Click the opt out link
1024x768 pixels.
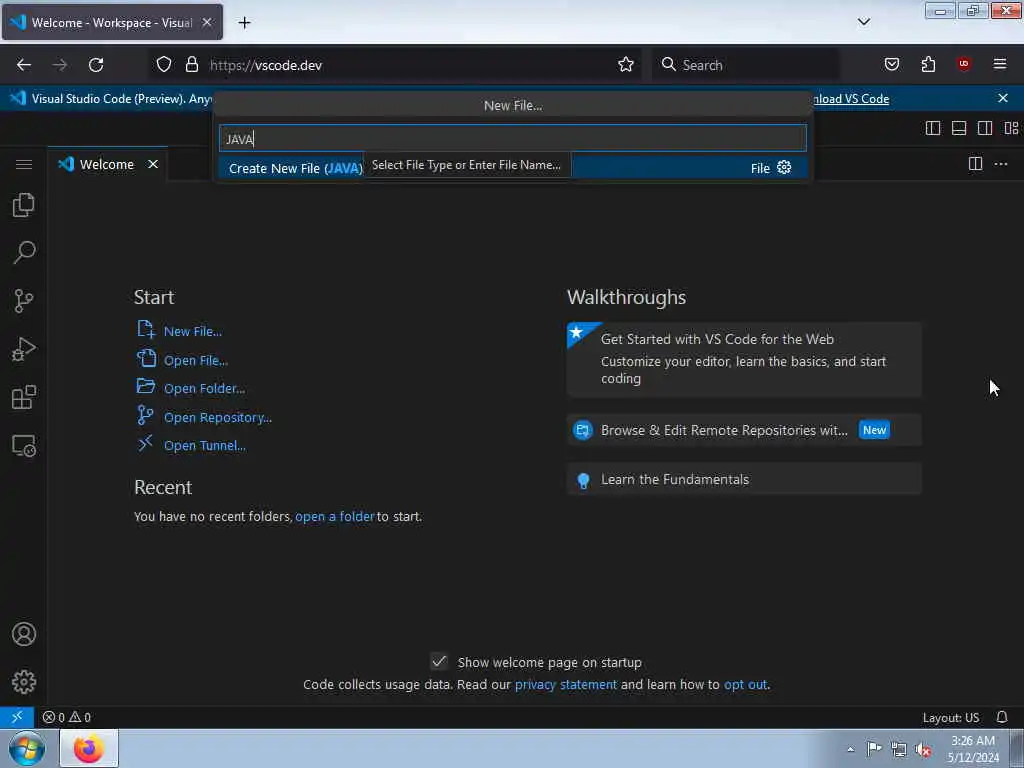point(745,684)
